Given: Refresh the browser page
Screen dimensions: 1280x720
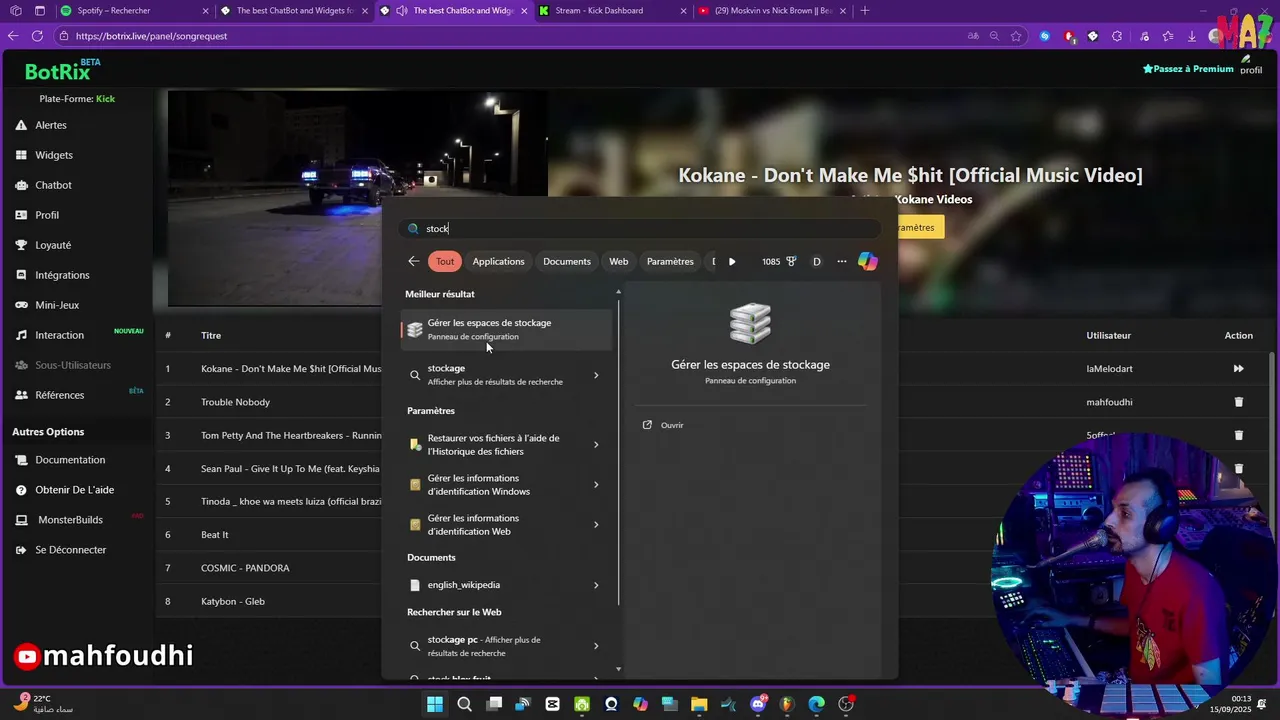Looking at the screenshot, I should 37,36.
